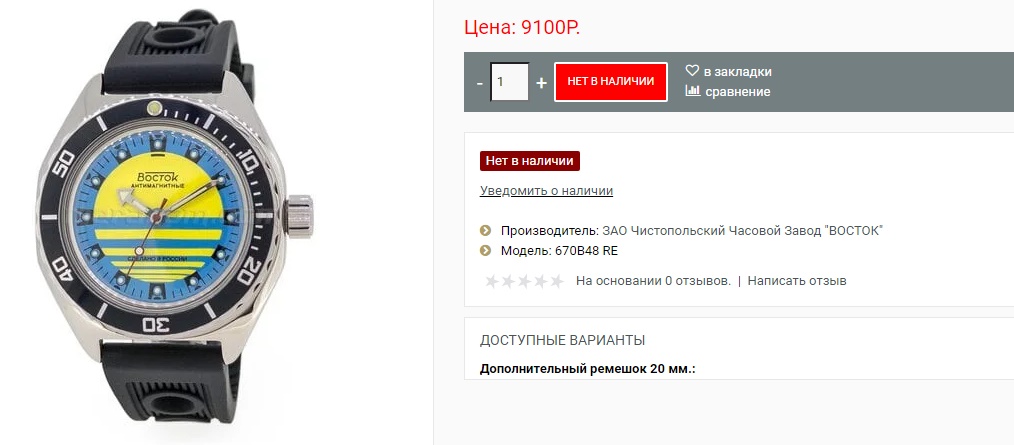Click Написать отзыв to write review

[797, 281]
